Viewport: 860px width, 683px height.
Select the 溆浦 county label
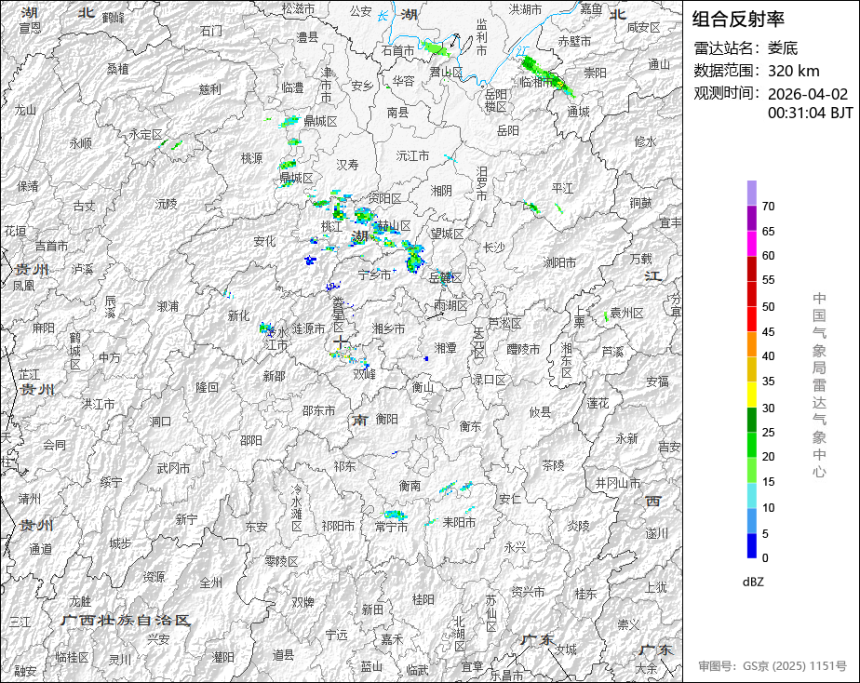(168, 306)
